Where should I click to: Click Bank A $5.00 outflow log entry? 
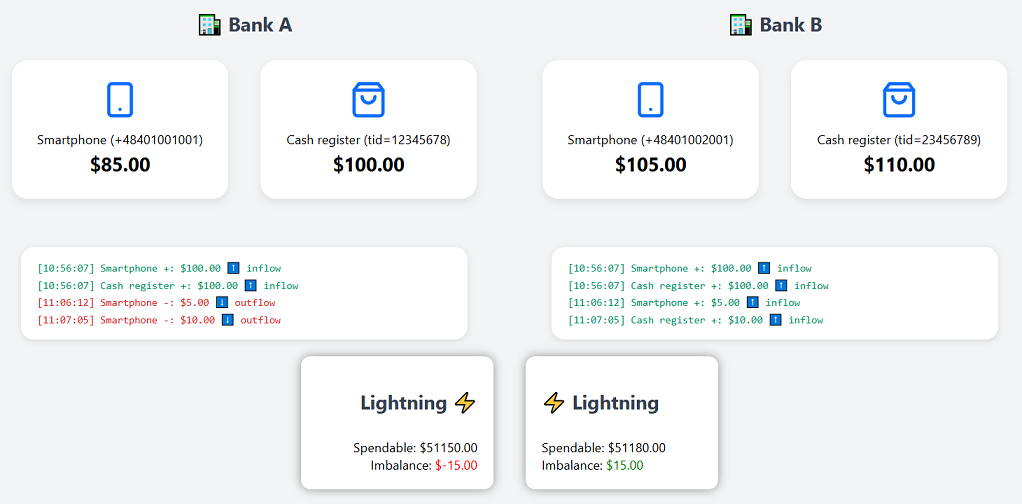click(156, 303)
